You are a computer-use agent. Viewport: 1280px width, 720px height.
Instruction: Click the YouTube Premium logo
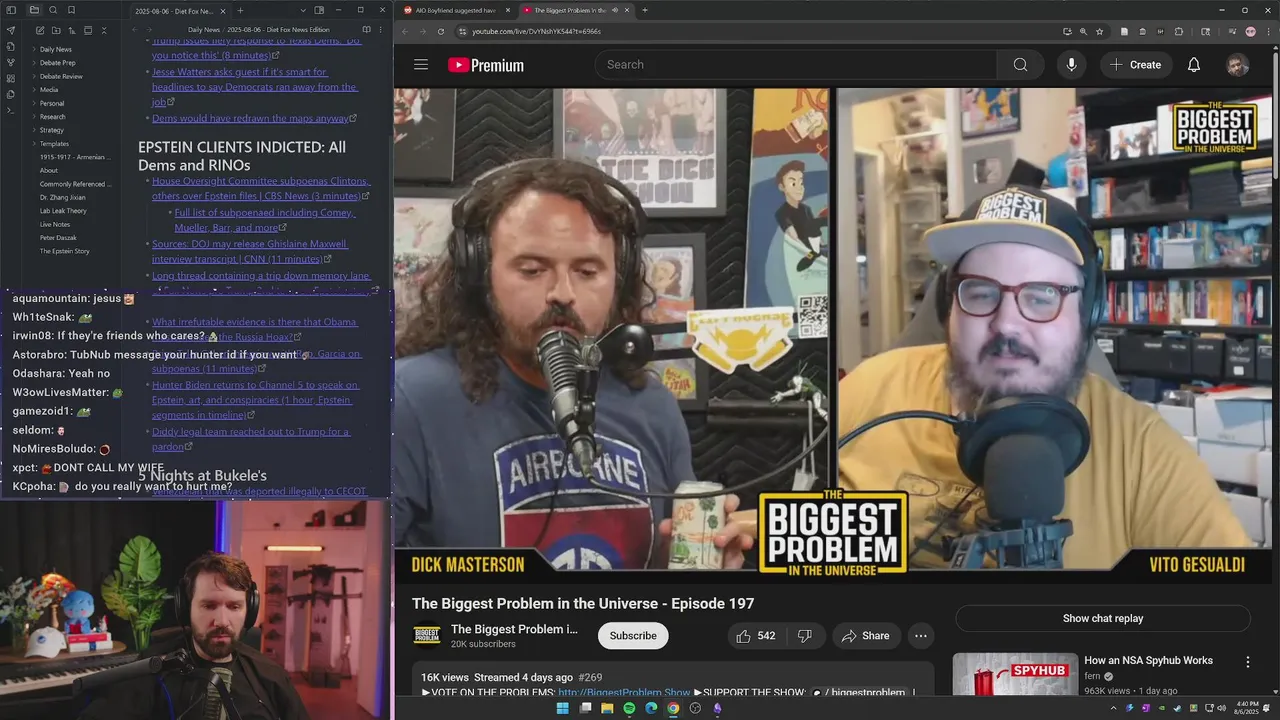point(486,65)
